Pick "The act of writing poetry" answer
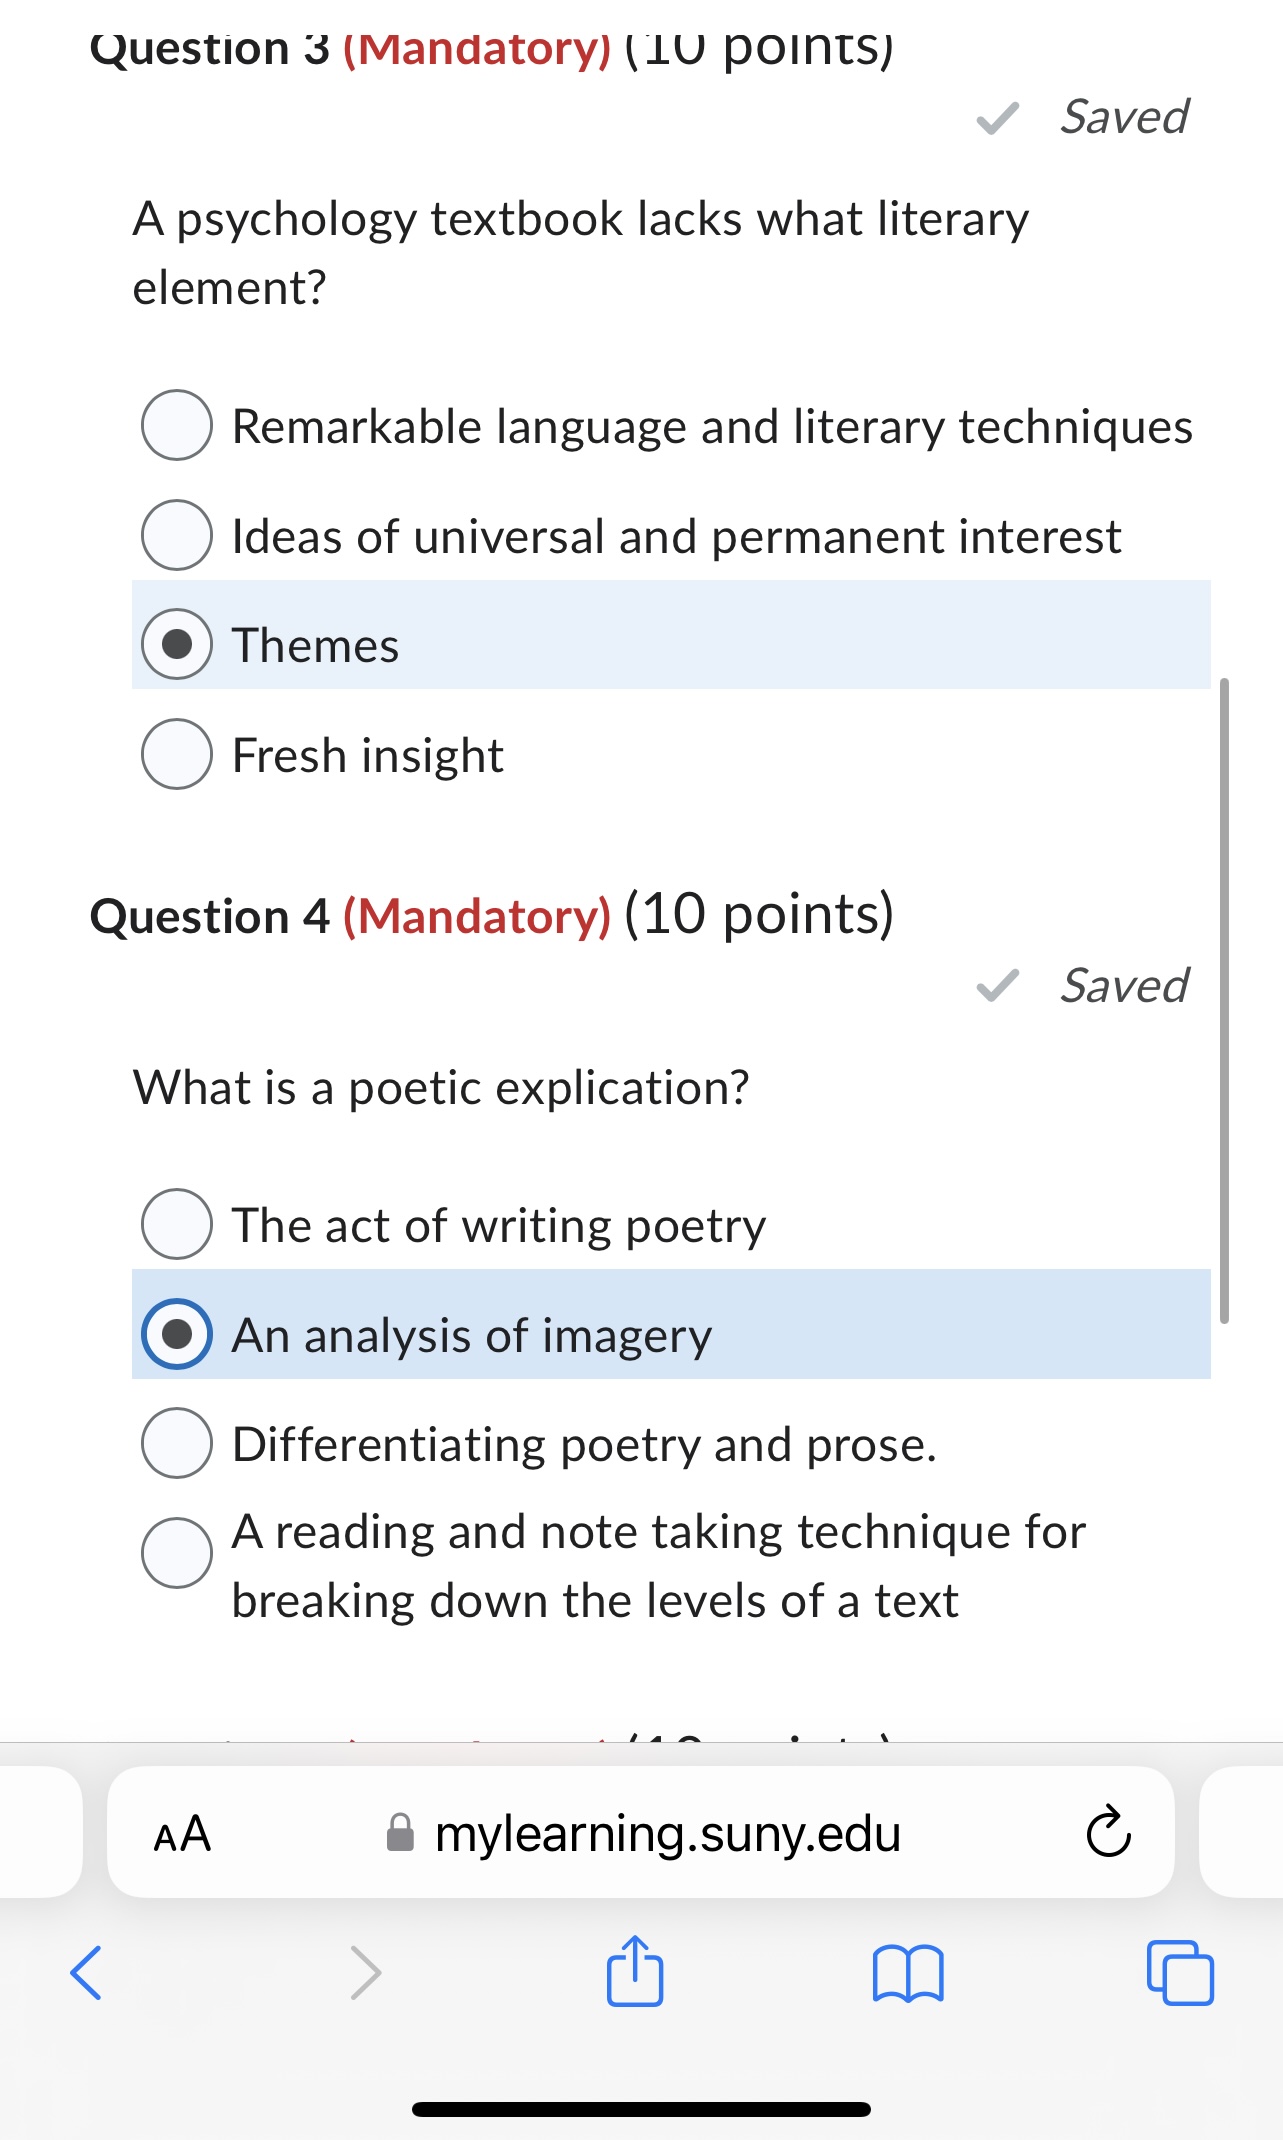1283x2140 pixels. coord(177,1224)
